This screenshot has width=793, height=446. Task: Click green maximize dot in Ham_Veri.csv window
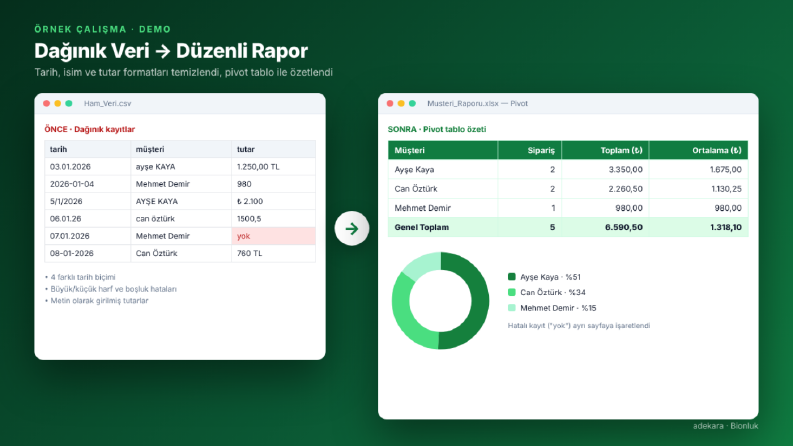69,103
